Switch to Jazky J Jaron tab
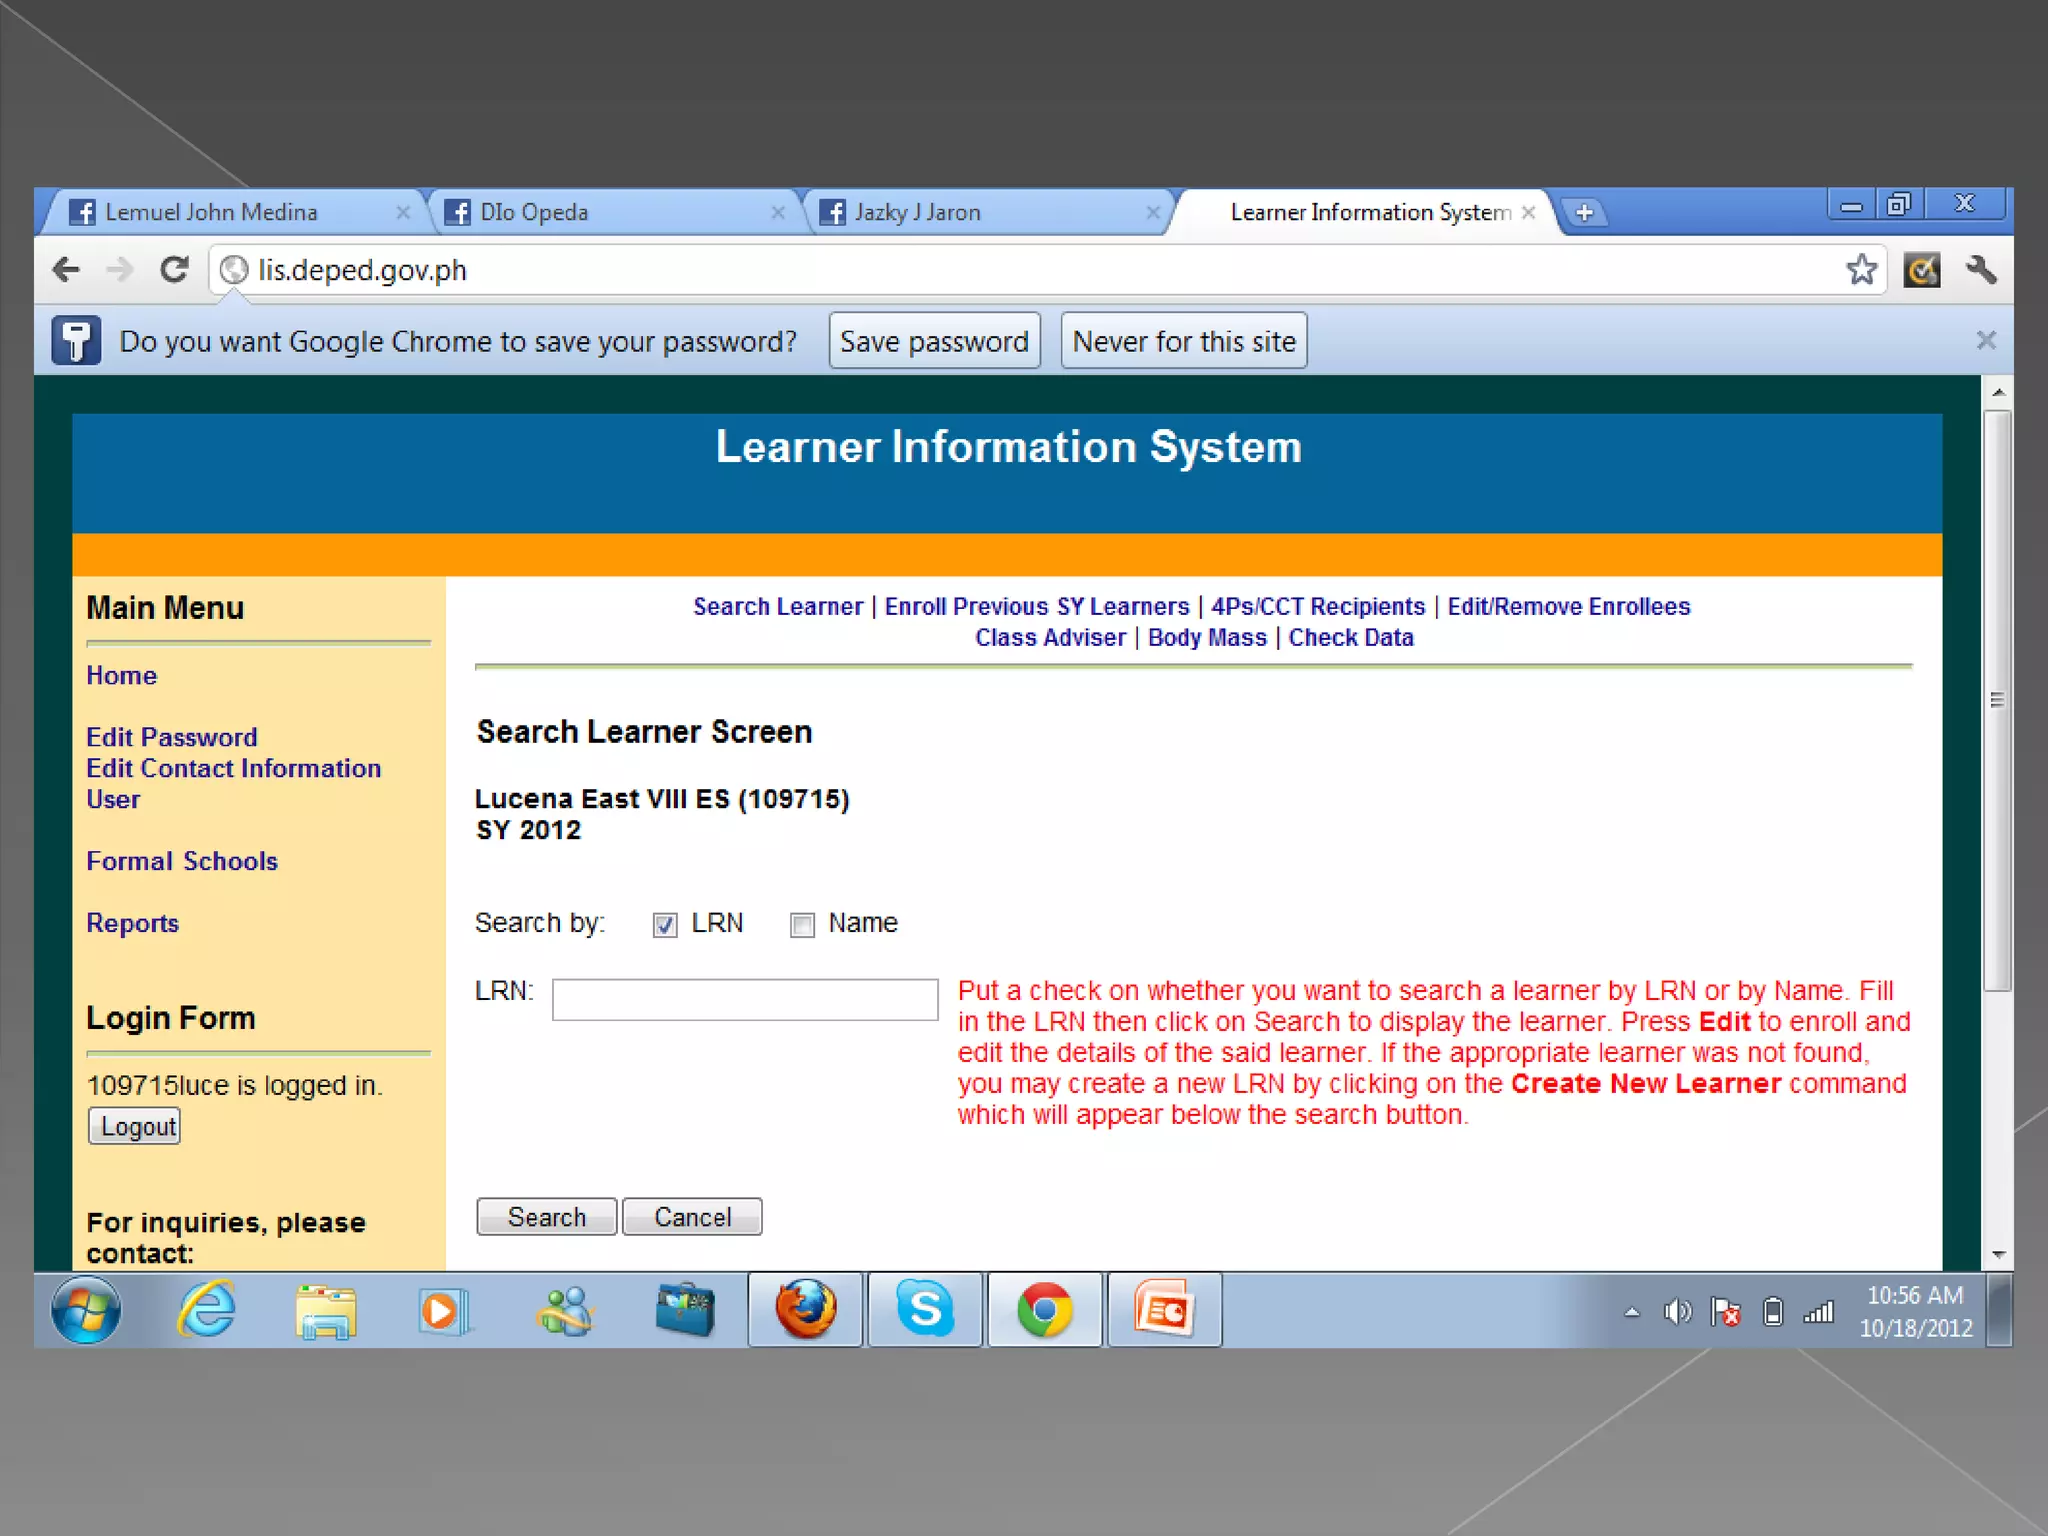 click(985, 212)
